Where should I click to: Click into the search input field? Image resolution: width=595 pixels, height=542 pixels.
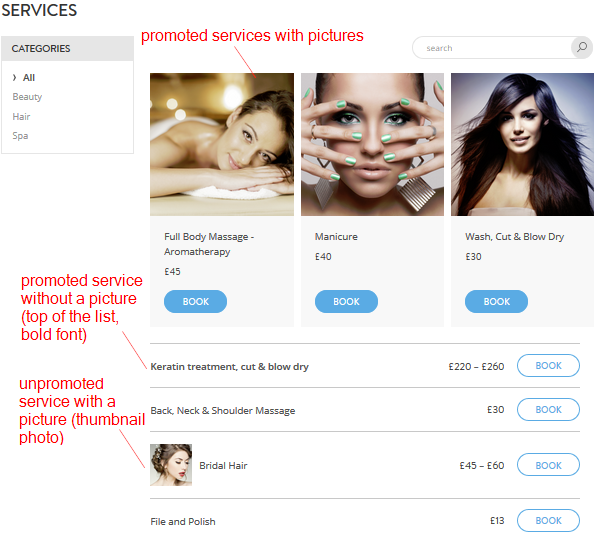pyautogui.click(x=492, y=47)
